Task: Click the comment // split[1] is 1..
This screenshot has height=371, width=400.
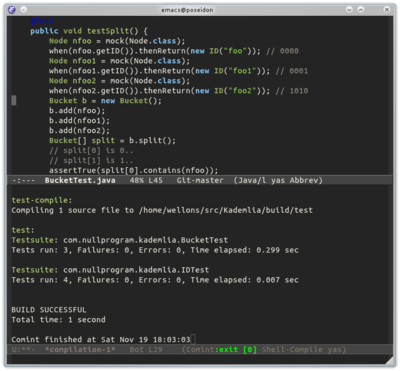Action: [x=91, y=161]
